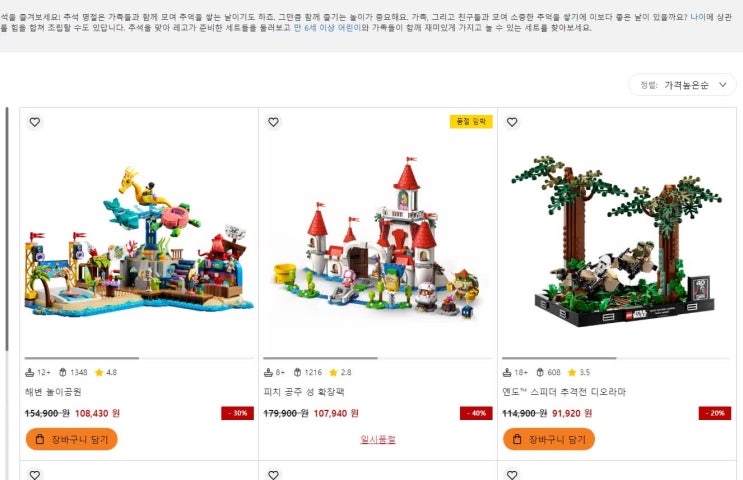
Task: Click the 4.8 star rating icon
Action: coord(99,372)
